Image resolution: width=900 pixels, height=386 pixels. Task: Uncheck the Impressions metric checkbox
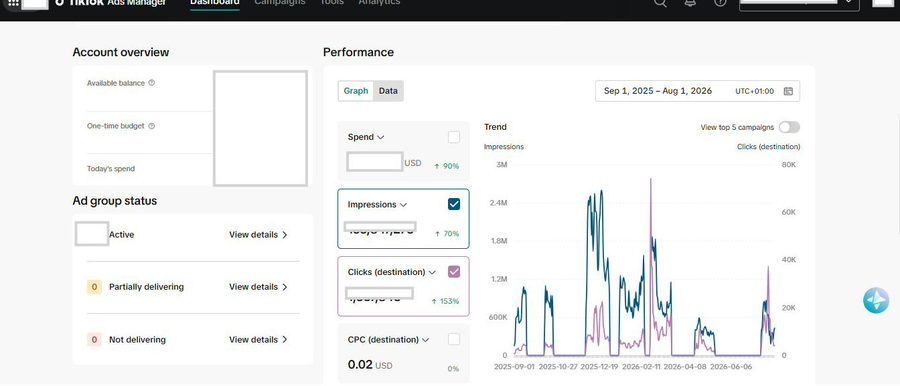(453, 204)
